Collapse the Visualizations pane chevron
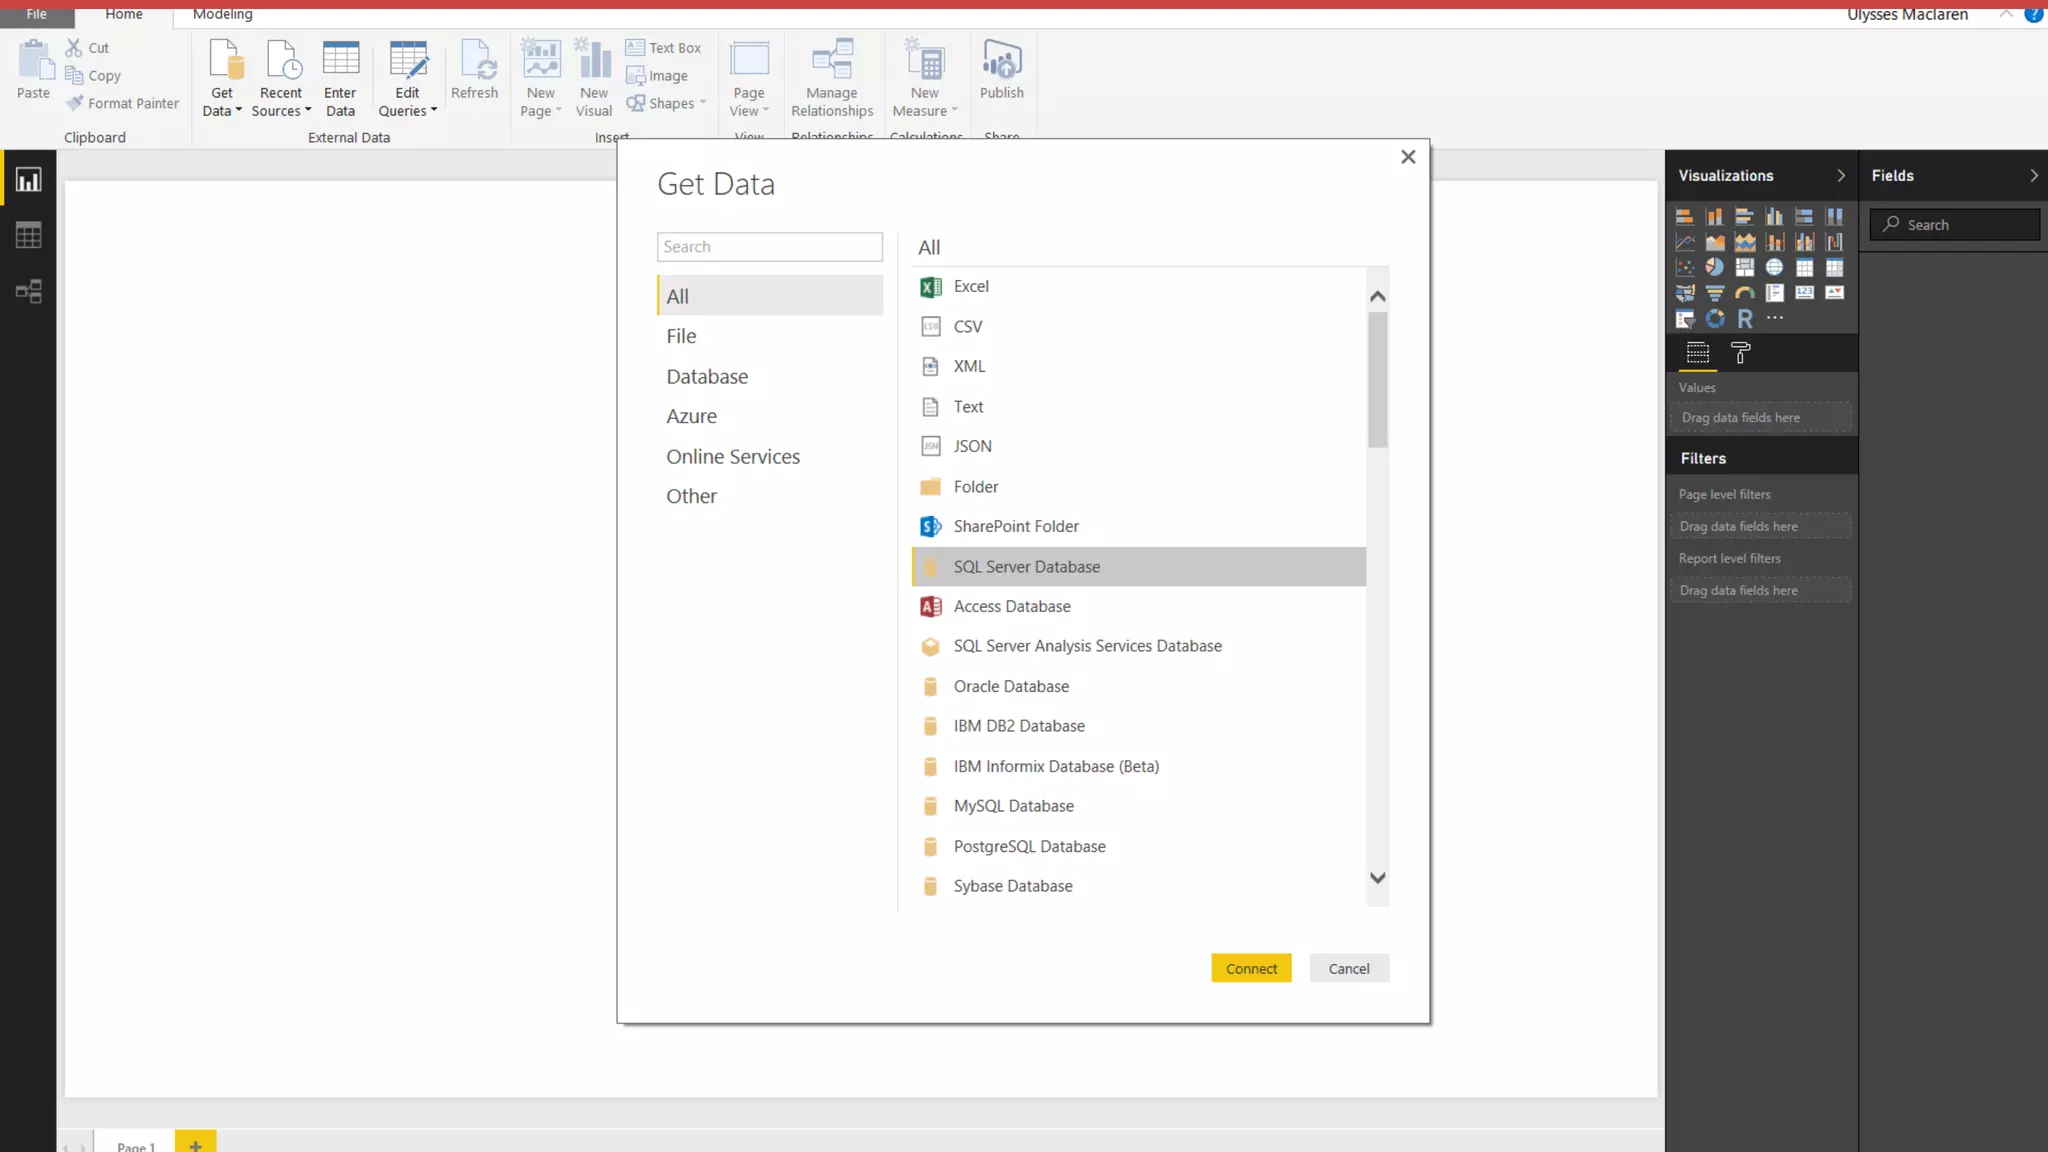The image size is (2048, 1152). tap(1840, 175)
